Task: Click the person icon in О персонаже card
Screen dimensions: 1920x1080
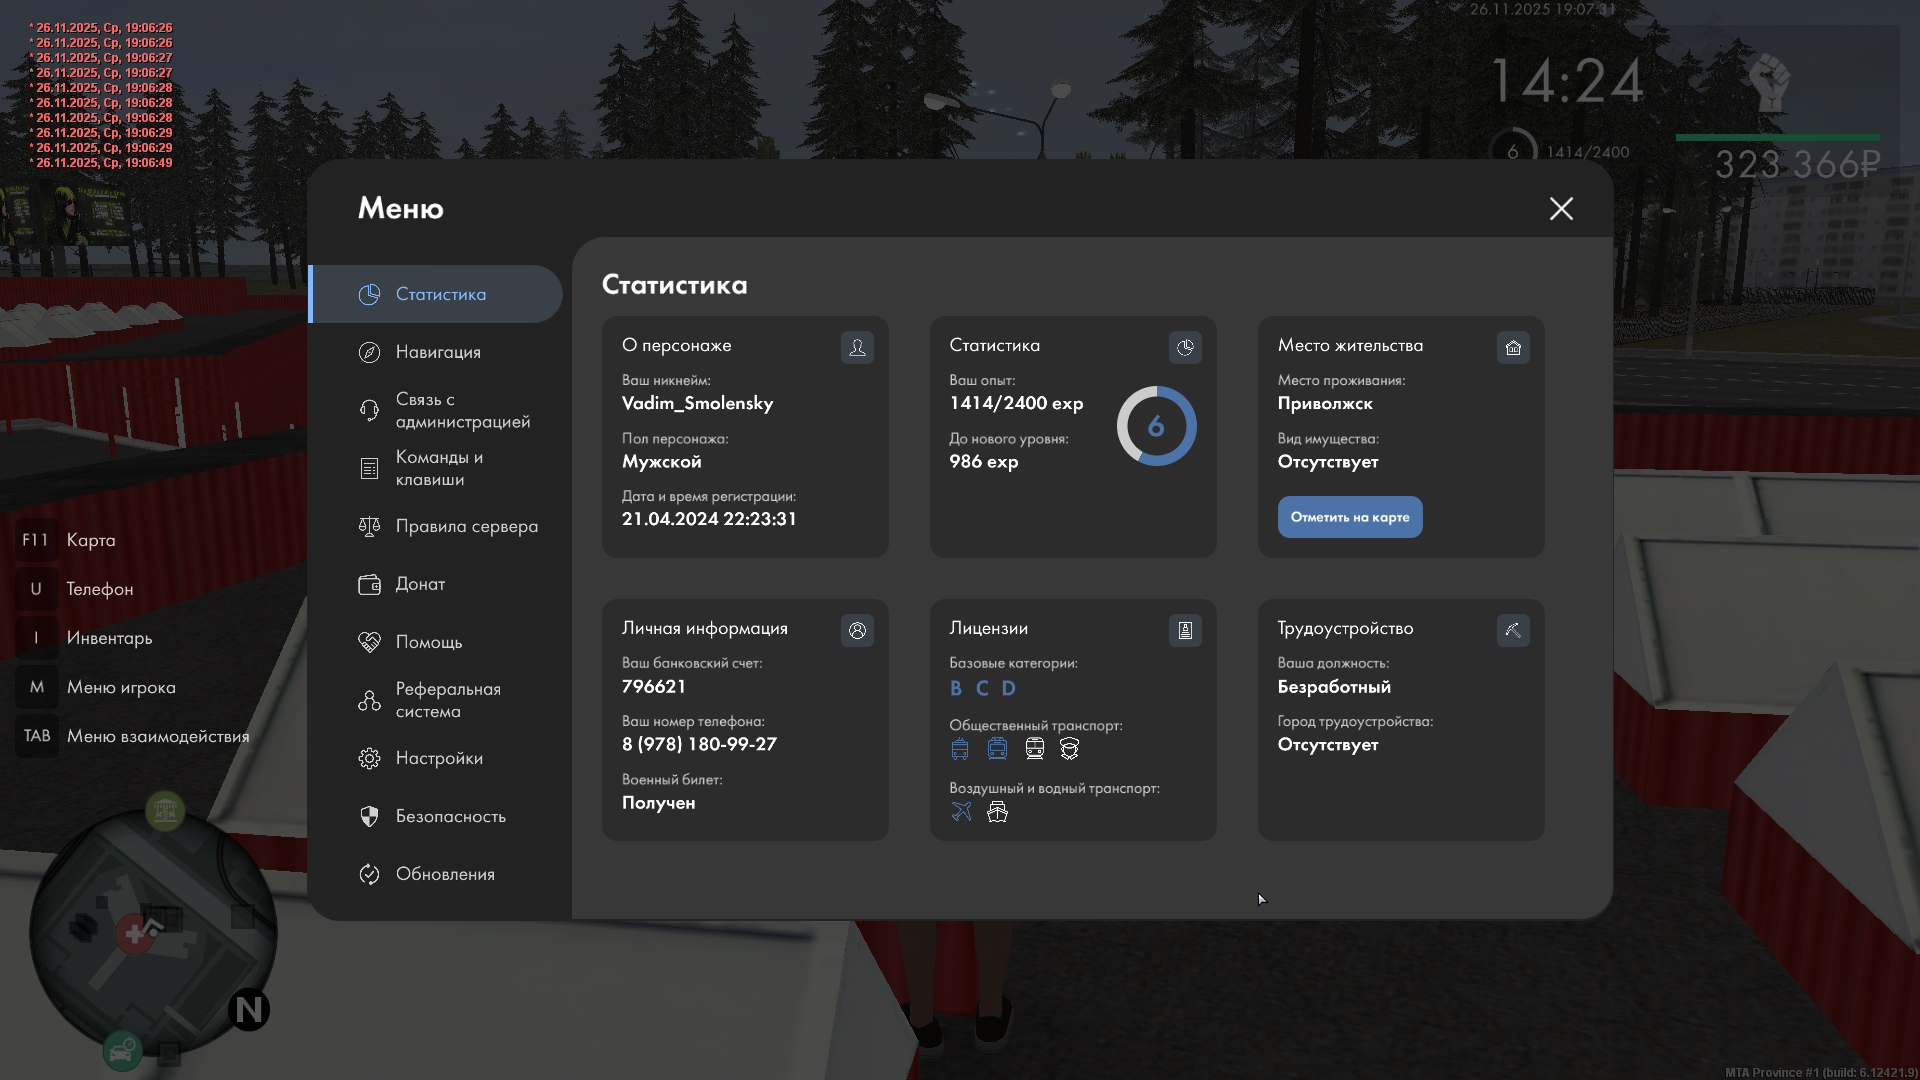Action: coord(857,347)
